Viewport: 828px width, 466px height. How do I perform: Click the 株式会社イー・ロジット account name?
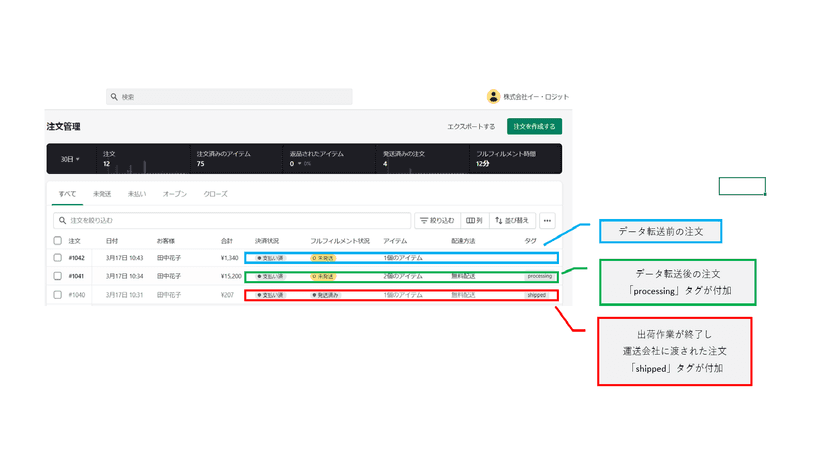pos(535,97)
